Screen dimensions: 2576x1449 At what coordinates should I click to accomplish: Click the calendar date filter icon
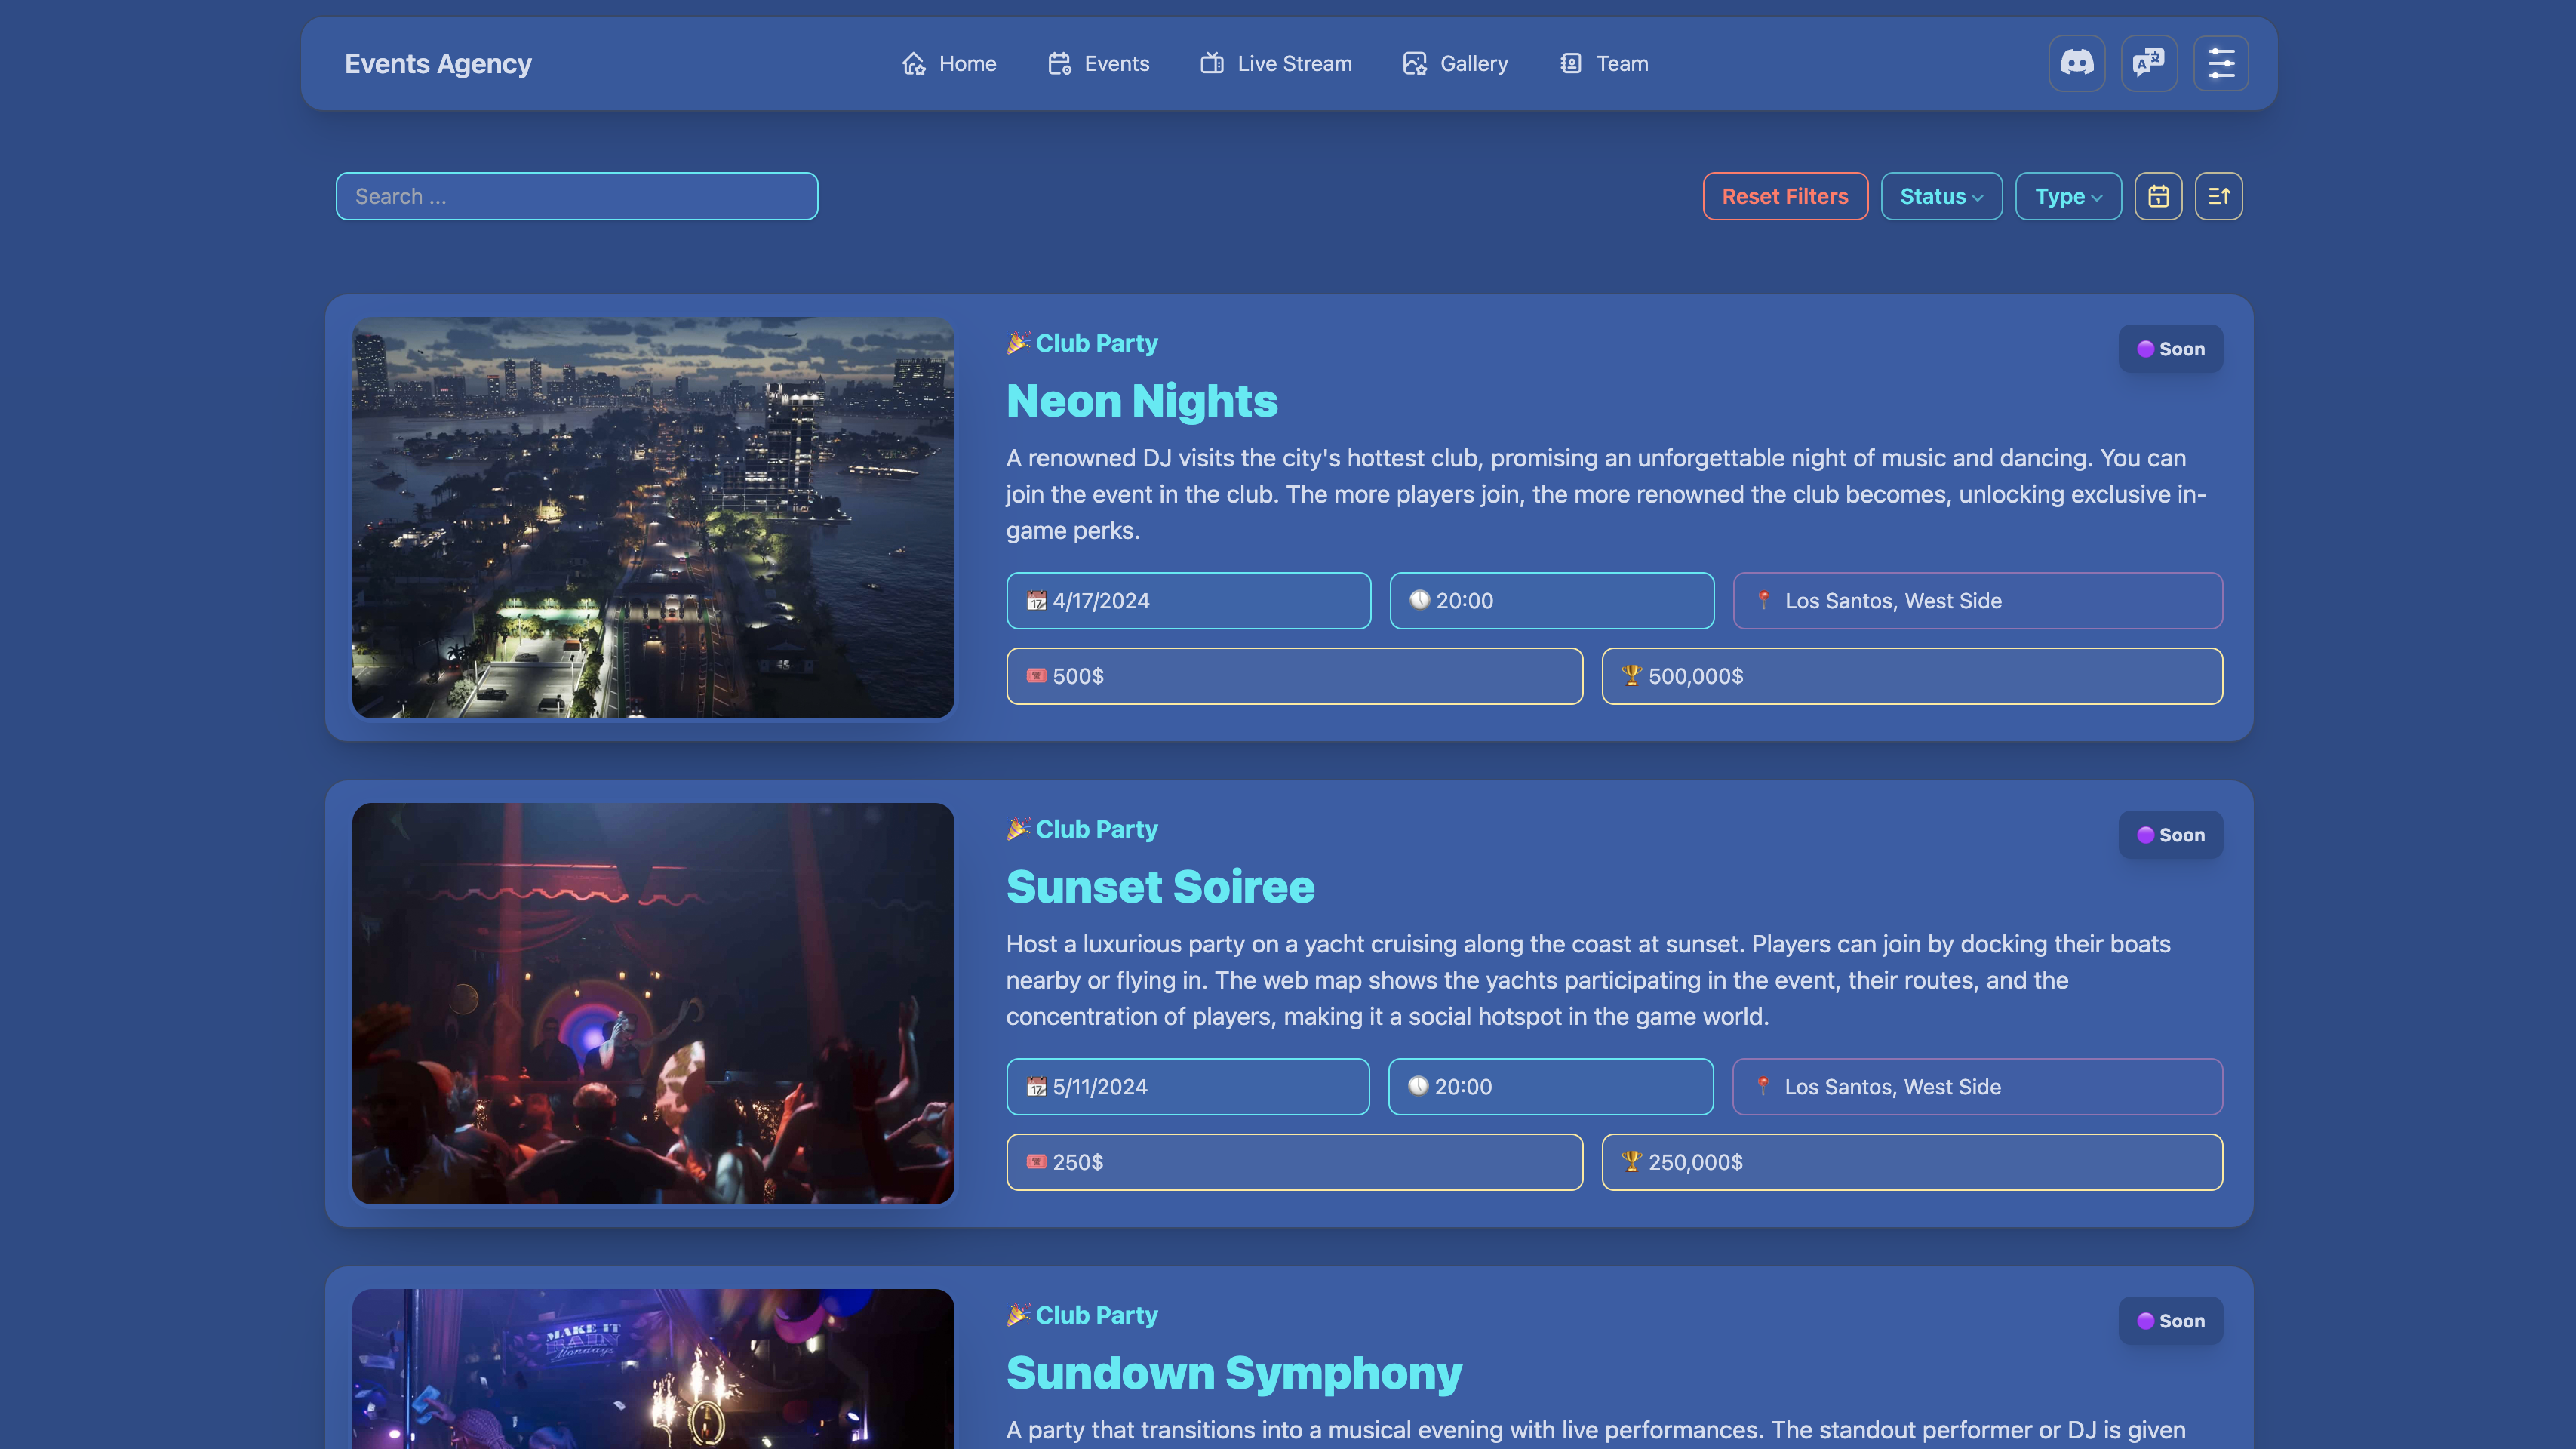point(2158,196)
